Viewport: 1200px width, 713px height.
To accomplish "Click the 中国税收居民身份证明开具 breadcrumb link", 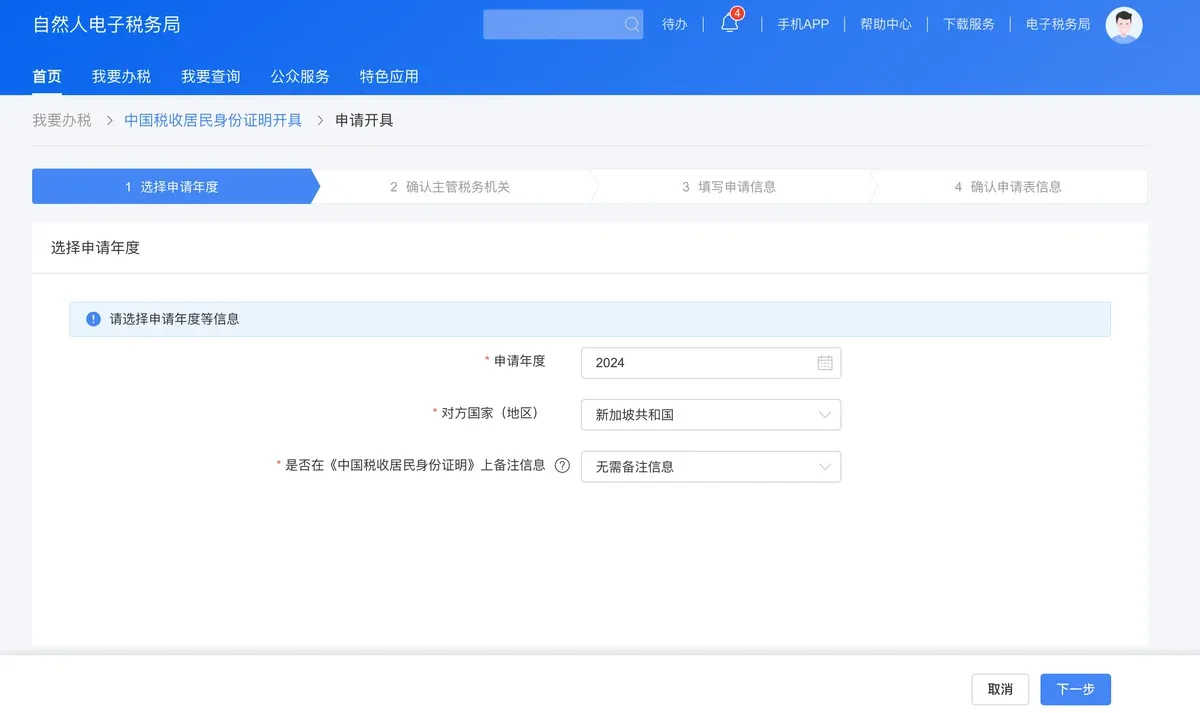I will pyautogui.click(x=212, y=119).
